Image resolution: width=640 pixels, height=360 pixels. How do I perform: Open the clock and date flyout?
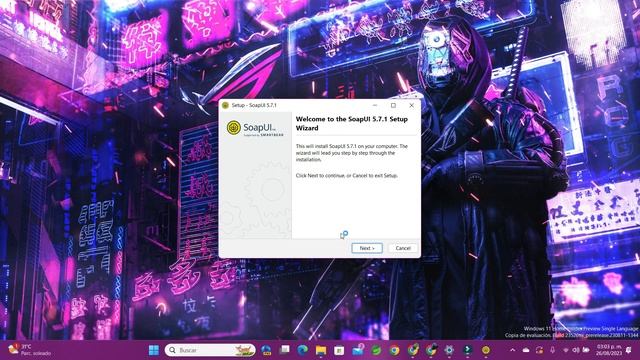point(609,350)
